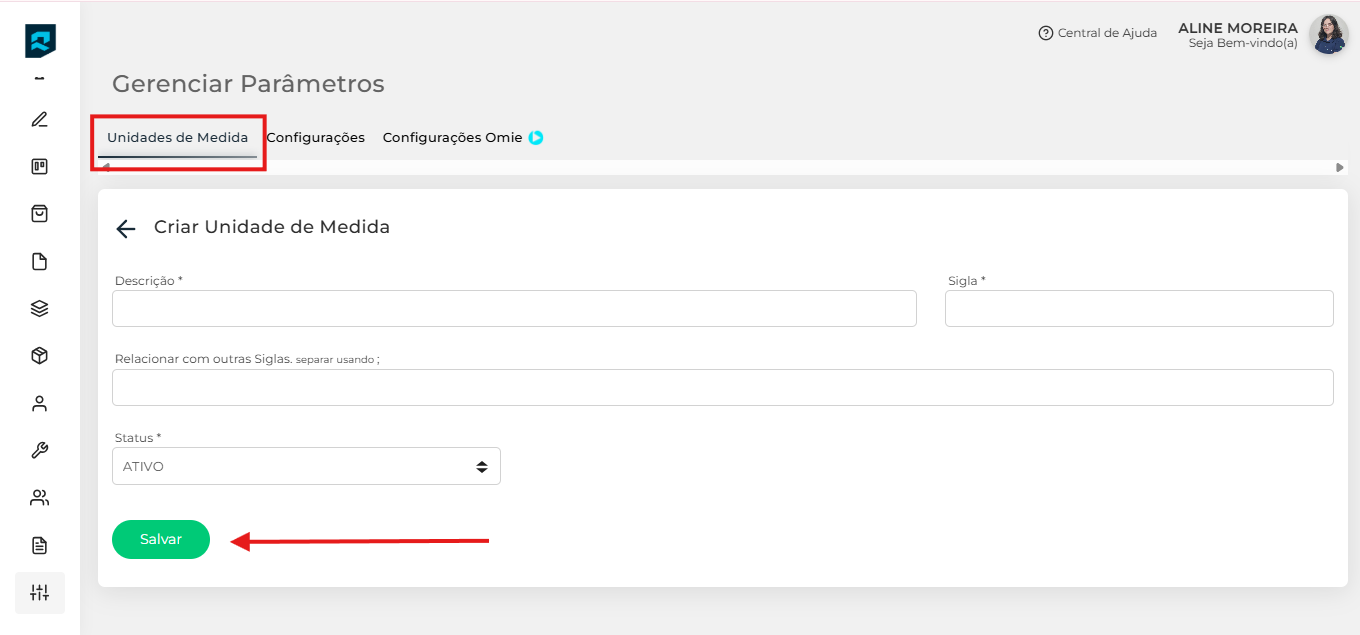Viewport: 1360px width, 635px height.
Task: Click the wrench tool icon in sidebar
Action: [40, 450]
